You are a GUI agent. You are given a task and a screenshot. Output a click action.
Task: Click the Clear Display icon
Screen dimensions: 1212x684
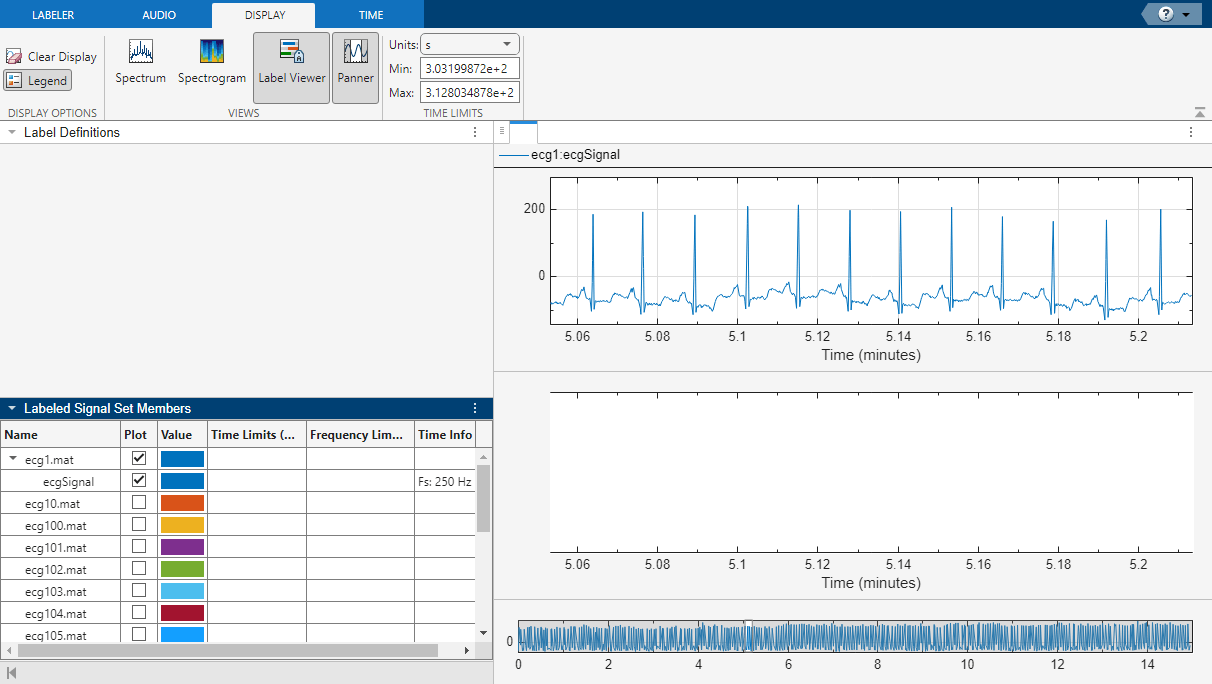coord(14,57)
